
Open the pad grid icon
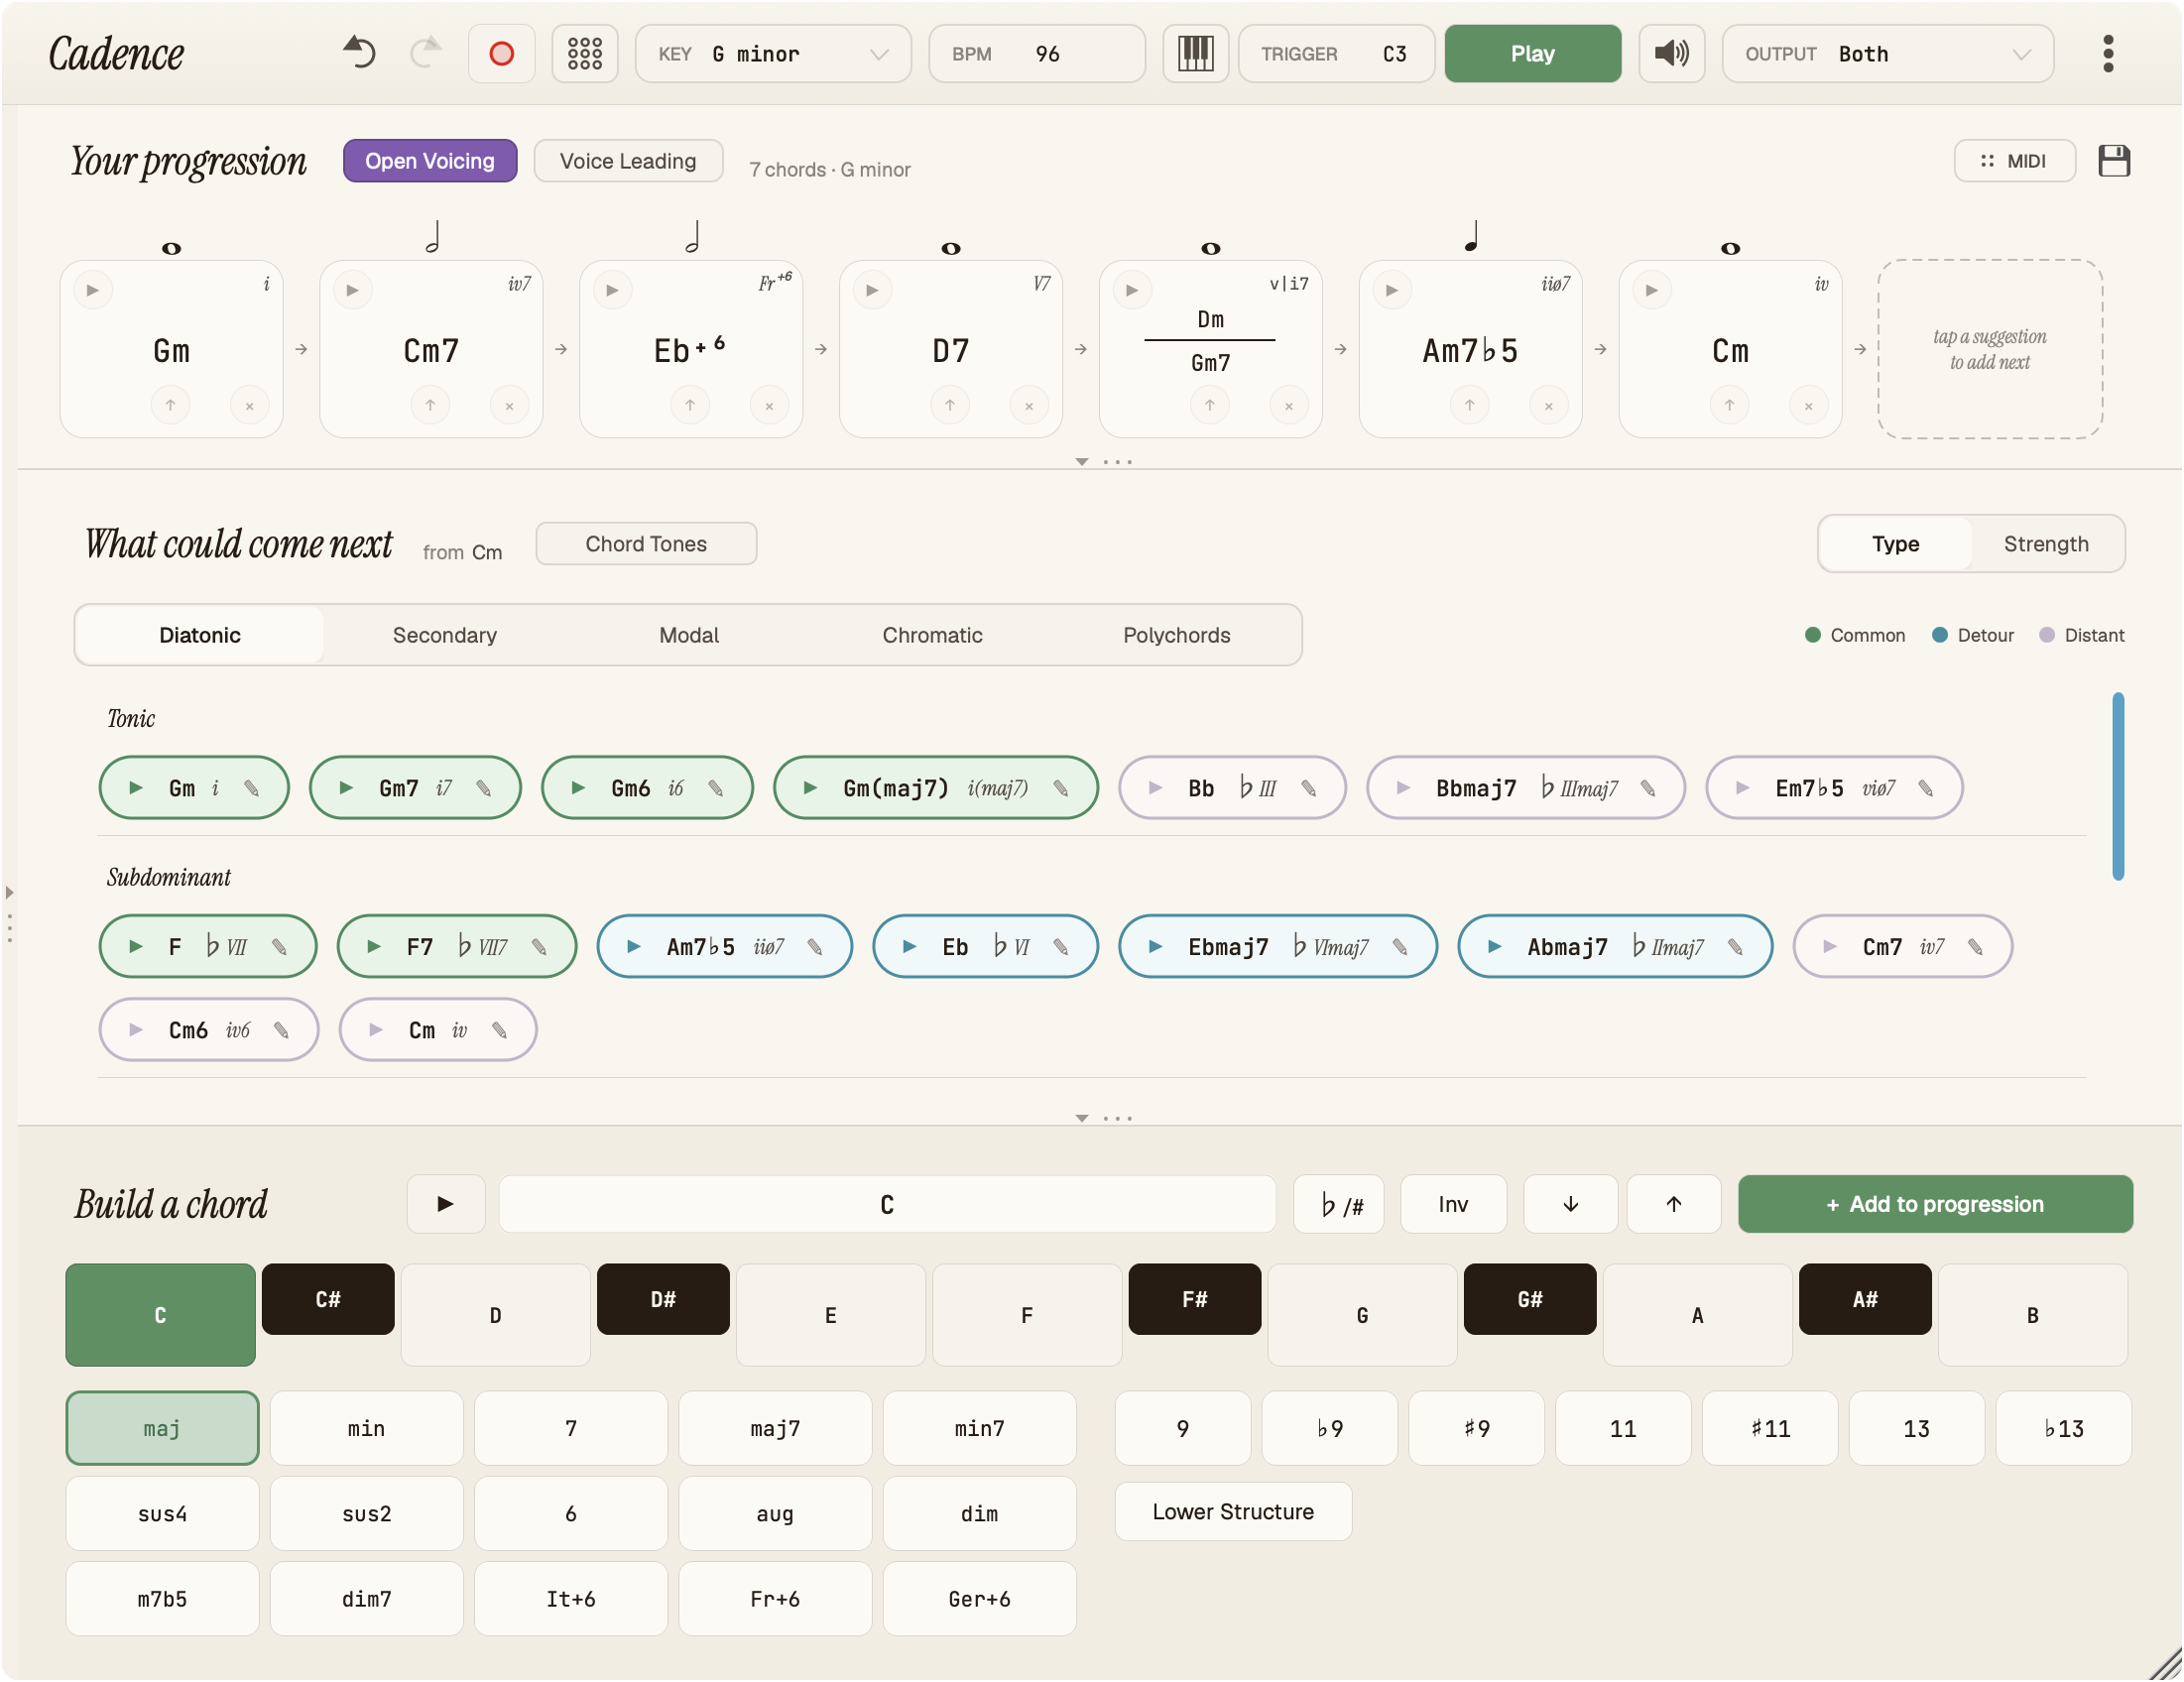click(585, 53)
